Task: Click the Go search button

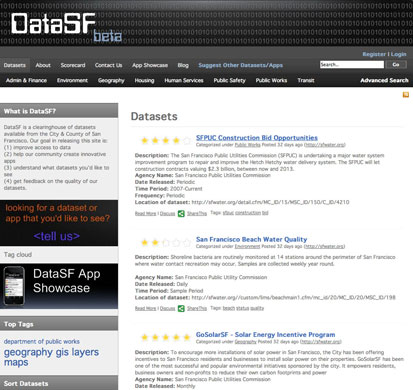Action: coord(396,65)
